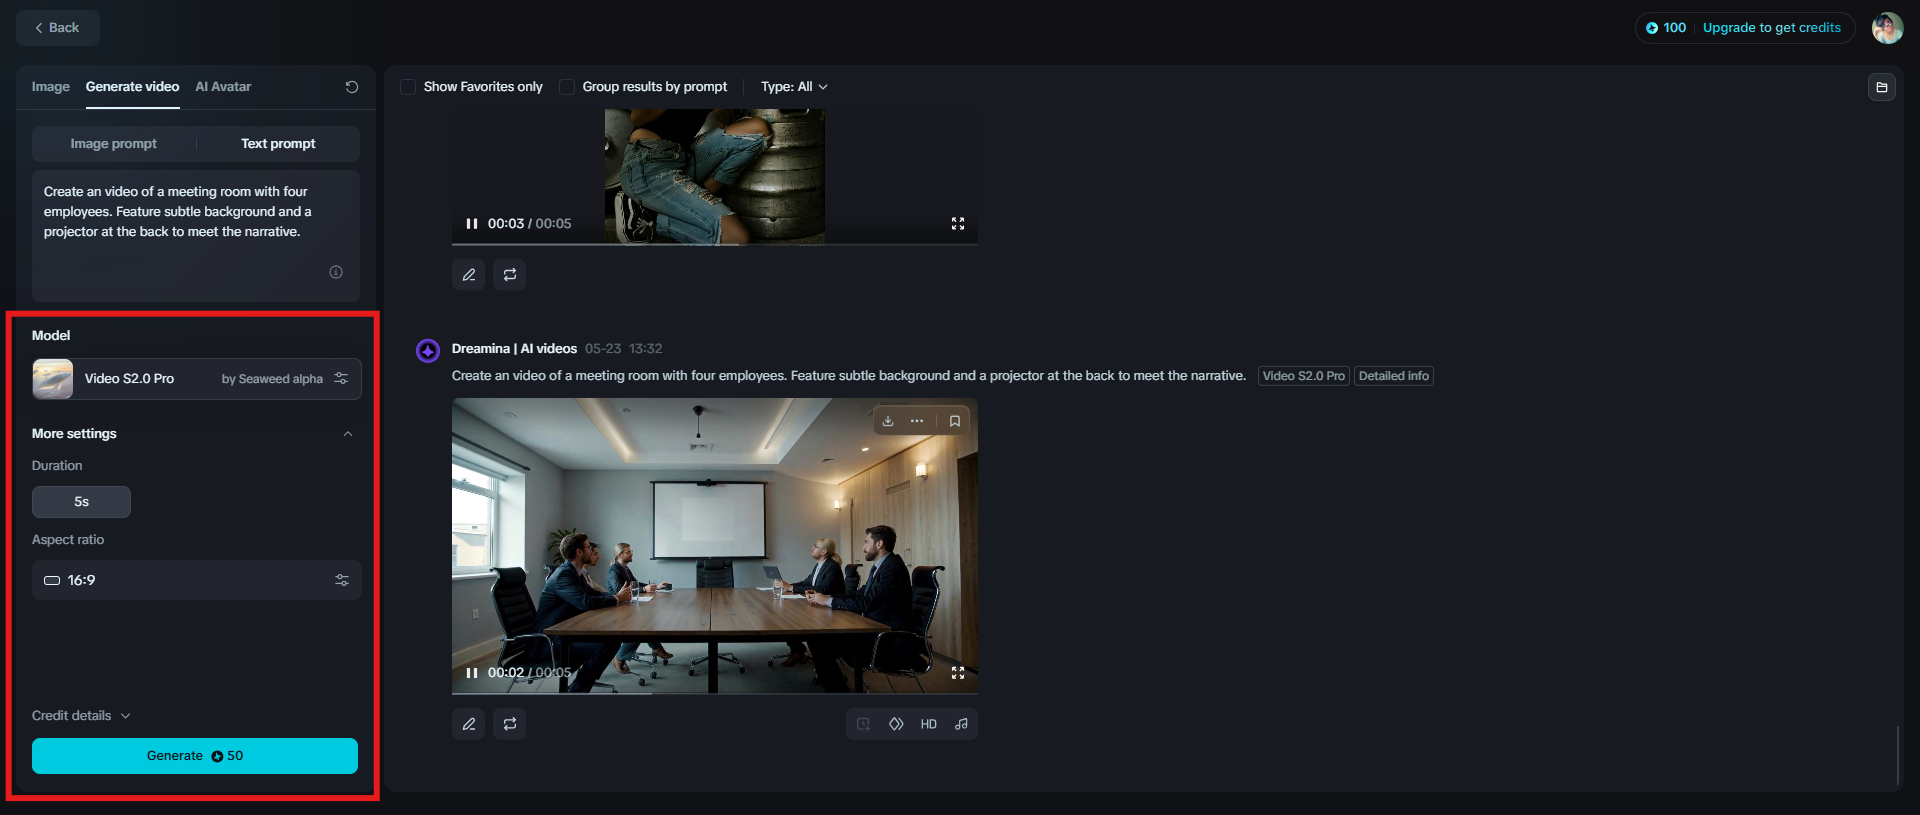Enter fullscreen on the upper video

[x=958, y=224]
